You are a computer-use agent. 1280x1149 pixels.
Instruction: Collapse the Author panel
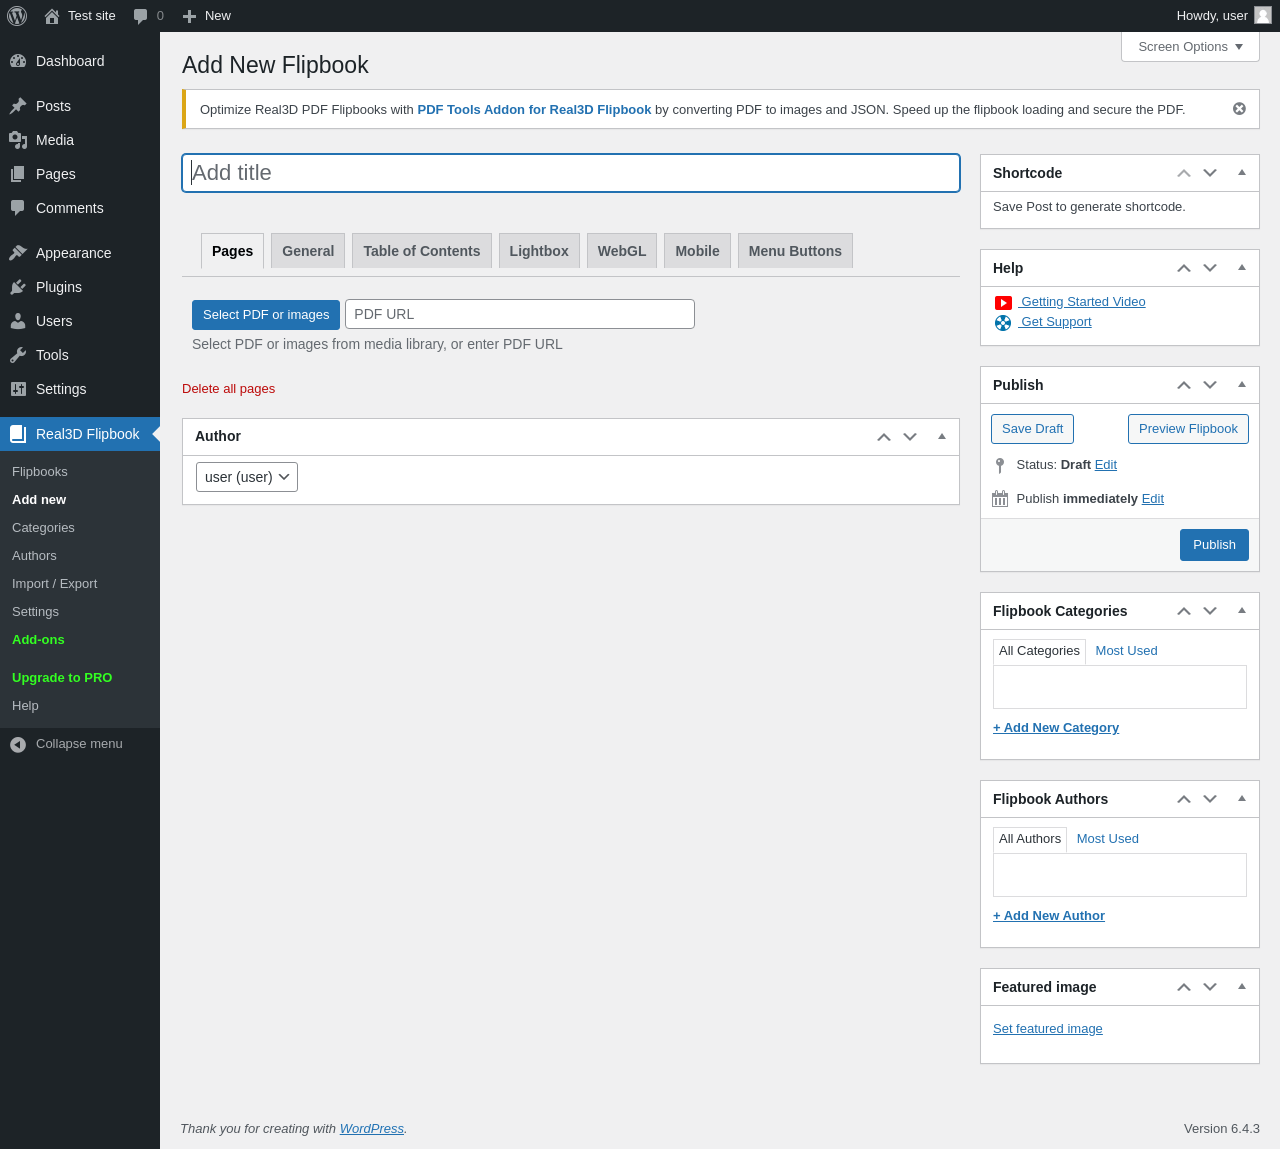tap(942, 437)
